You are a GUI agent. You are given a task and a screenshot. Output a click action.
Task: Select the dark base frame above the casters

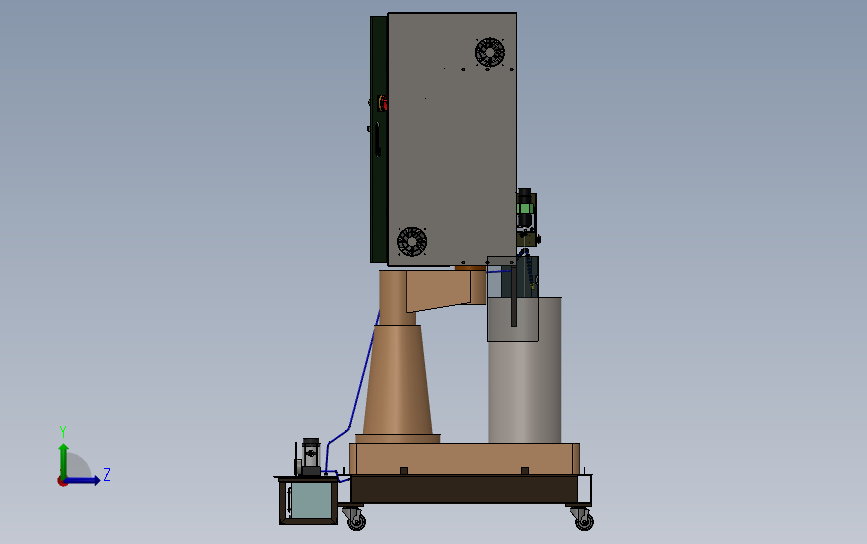point(463,489)
